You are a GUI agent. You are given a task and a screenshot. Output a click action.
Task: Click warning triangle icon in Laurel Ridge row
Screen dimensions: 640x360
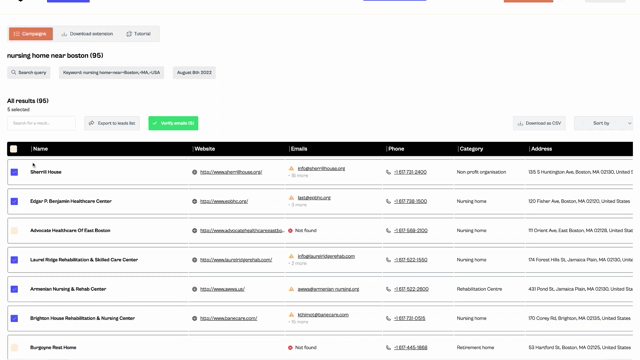coord(291,256)
